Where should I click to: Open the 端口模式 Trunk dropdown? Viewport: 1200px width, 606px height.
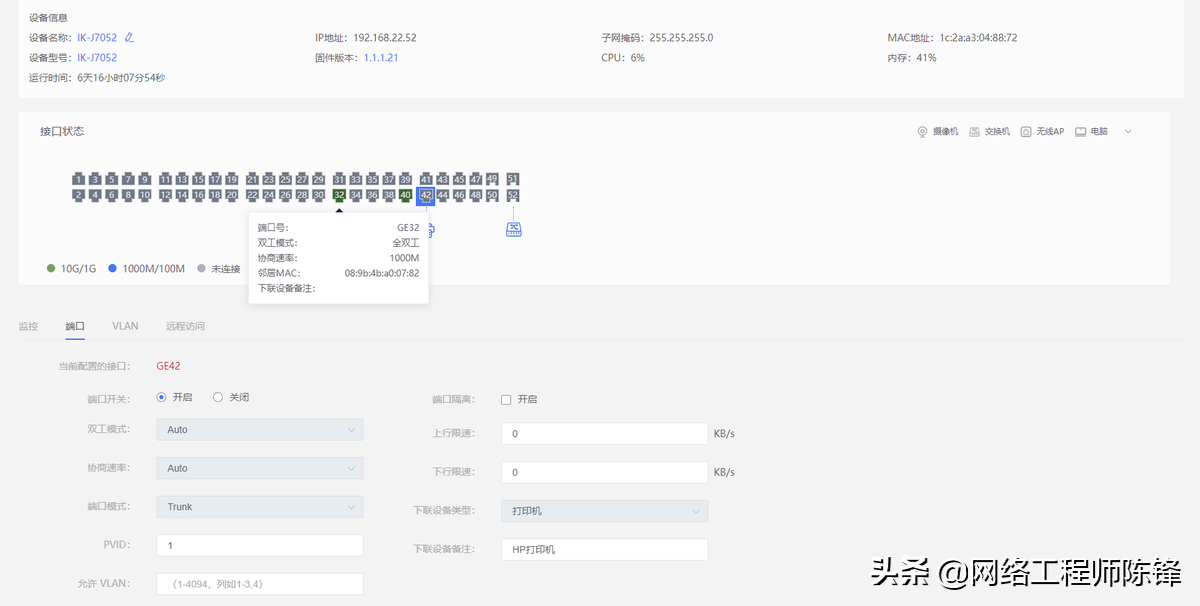[x=259, y=506]
